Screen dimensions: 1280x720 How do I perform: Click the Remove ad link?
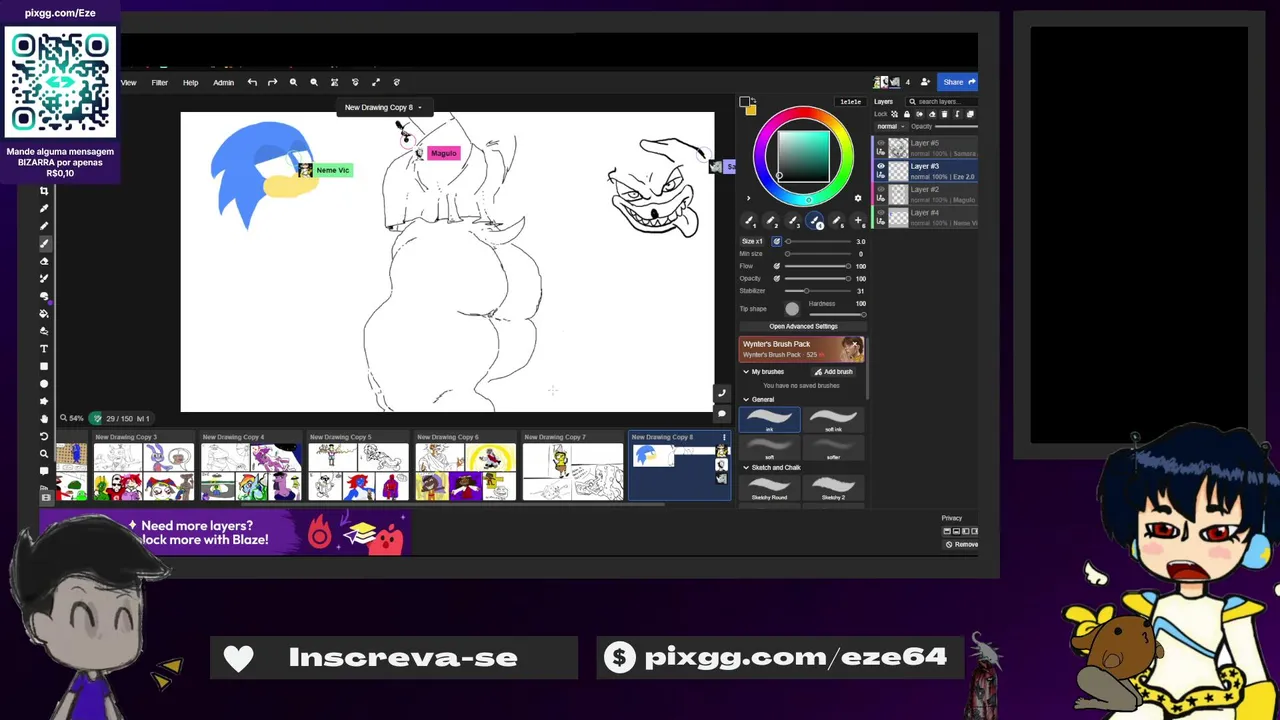962,544
